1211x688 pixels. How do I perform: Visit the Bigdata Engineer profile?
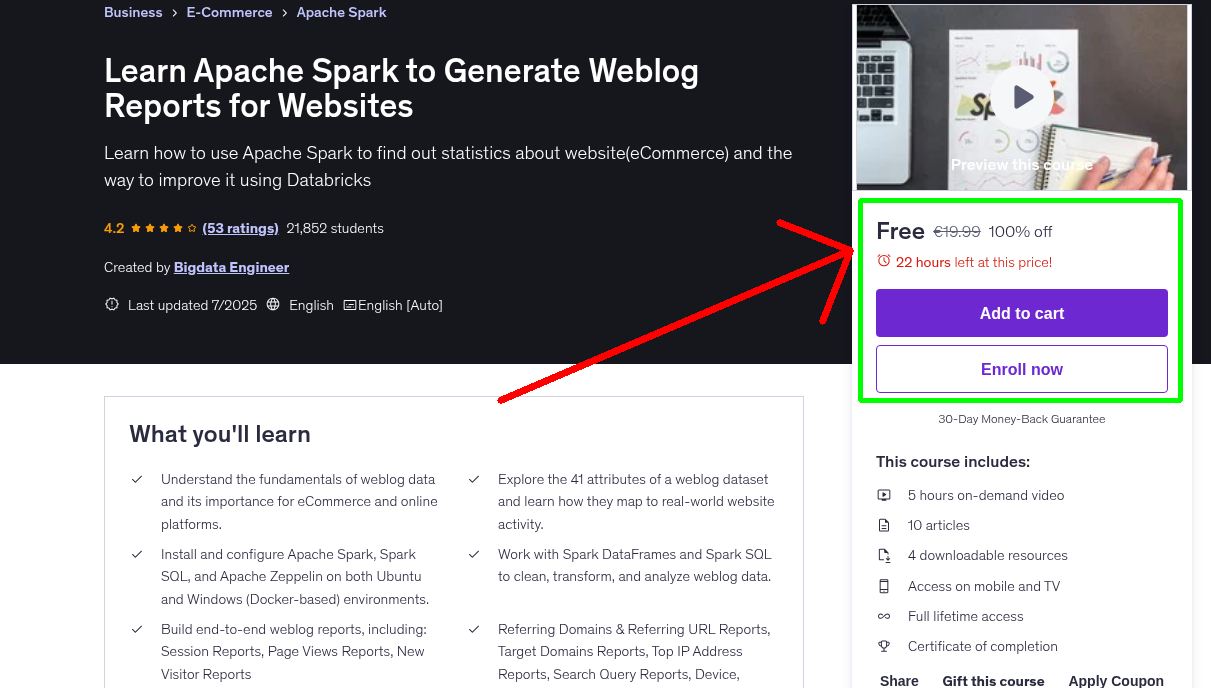[x=231, y=267]
